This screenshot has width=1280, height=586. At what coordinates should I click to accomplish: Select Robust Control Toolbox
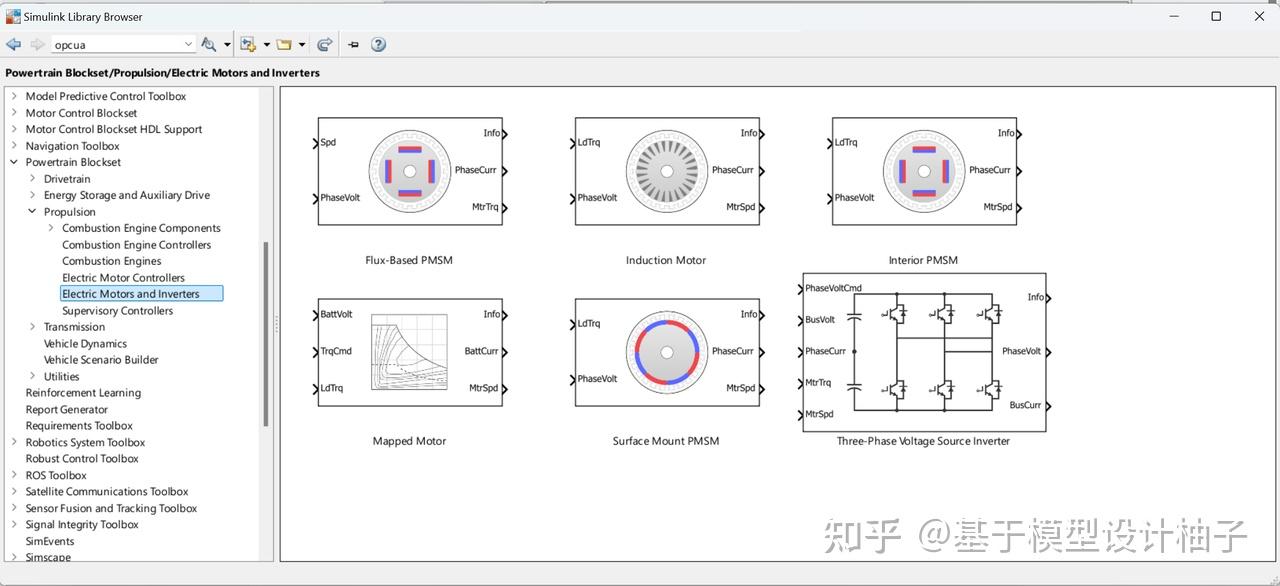pyautogui.click(x=82, y=459)
